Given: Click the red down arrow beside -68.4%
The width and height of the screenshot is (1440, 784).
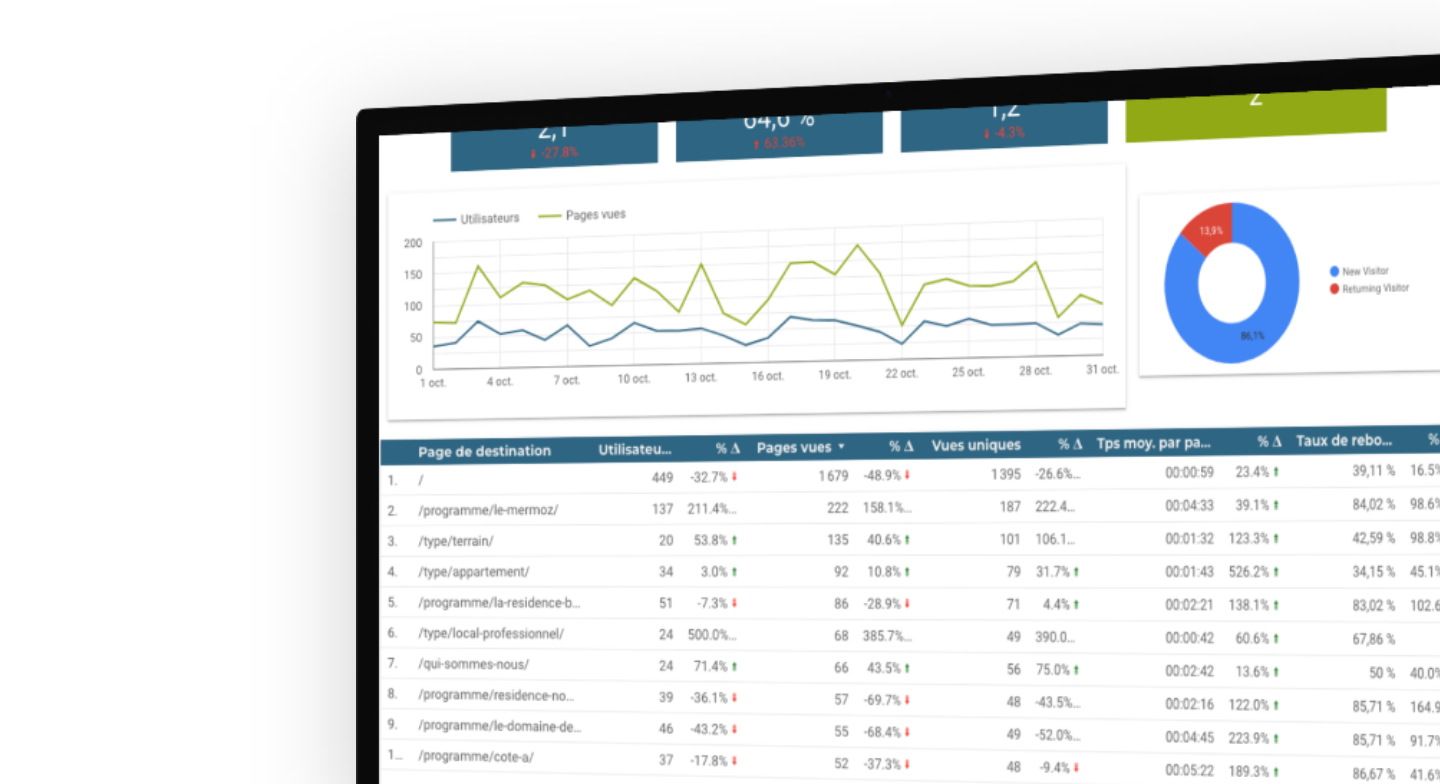Looking at the screenshot, I should click(908, 732).
